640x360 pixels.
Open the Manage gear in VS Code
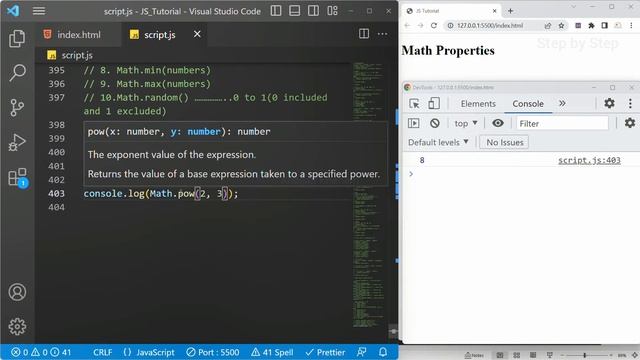[x=17, y=327]
